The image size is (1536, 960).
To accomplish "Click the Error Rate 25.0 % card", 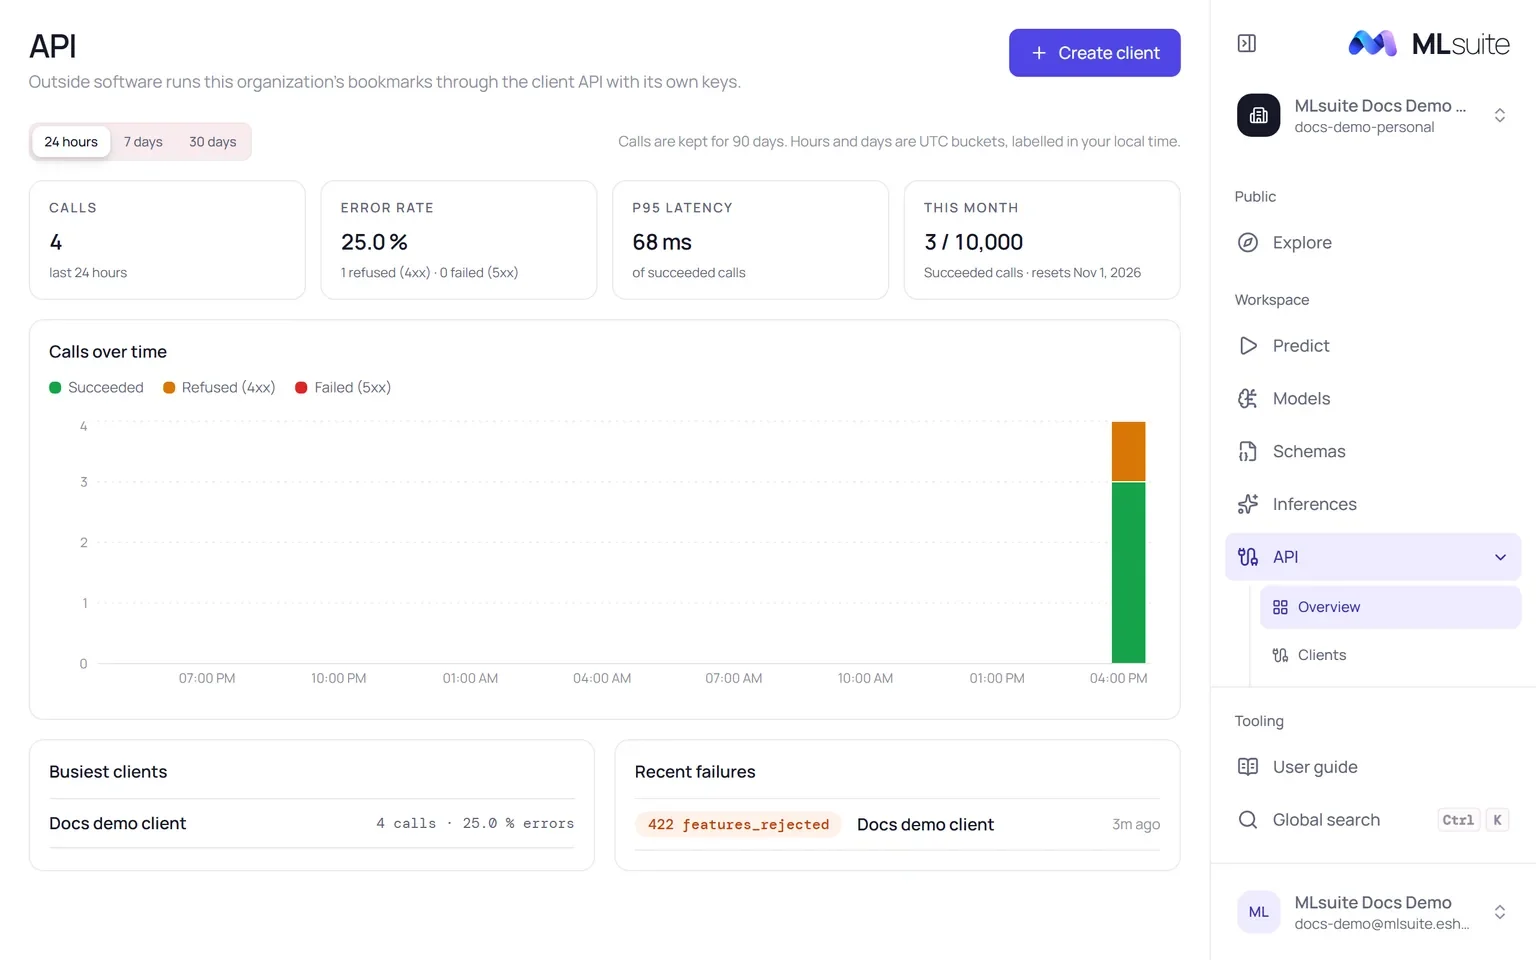I will click(x=458, y=240).
